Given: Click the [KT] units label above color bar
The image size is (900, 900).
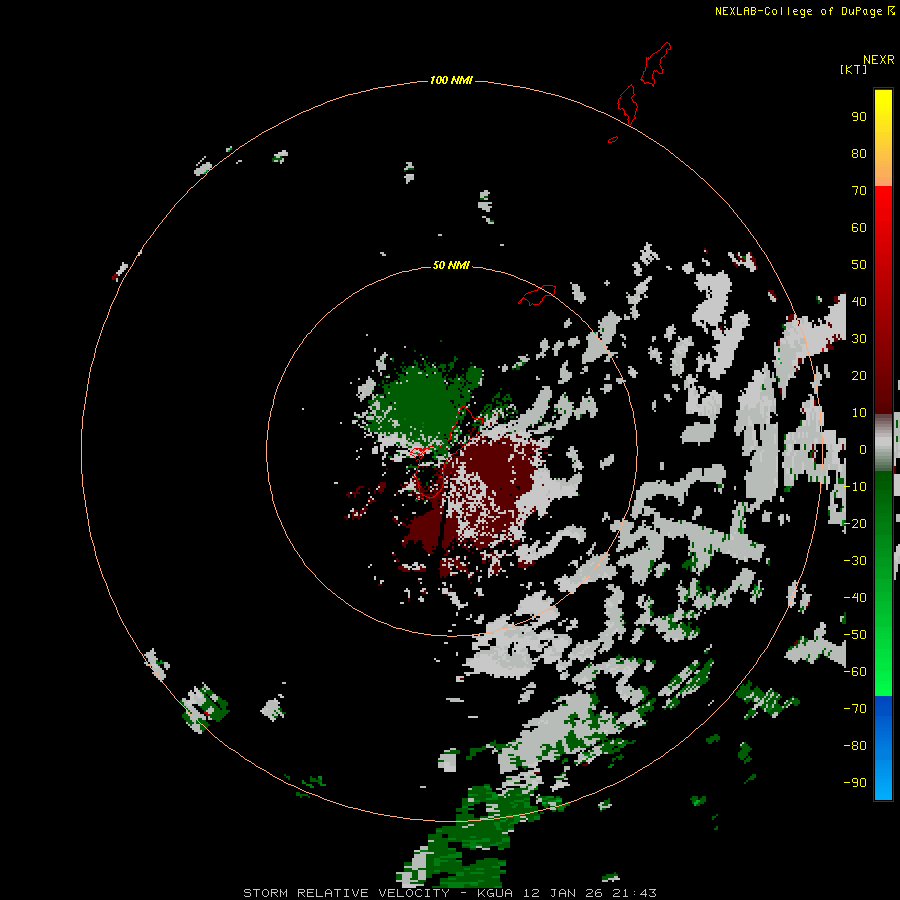Looking at the screenshot, I should click(852, 69).
